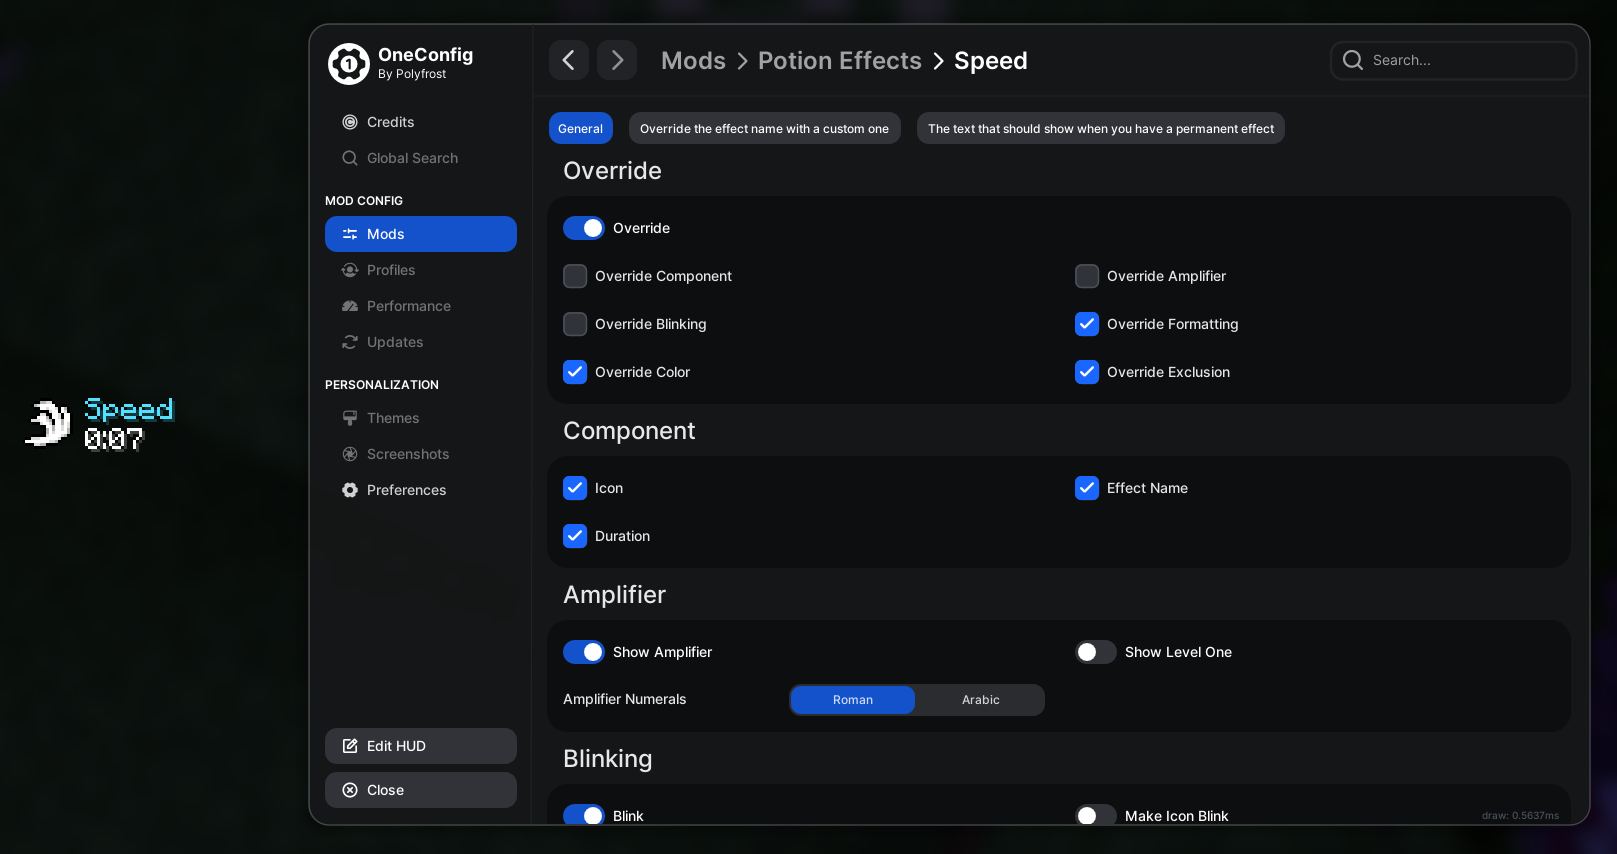Viewport: 1617px width, 854px height.
Task: Go back with the left arrow button
Action: pyautogui.click(x=569, y=60)
